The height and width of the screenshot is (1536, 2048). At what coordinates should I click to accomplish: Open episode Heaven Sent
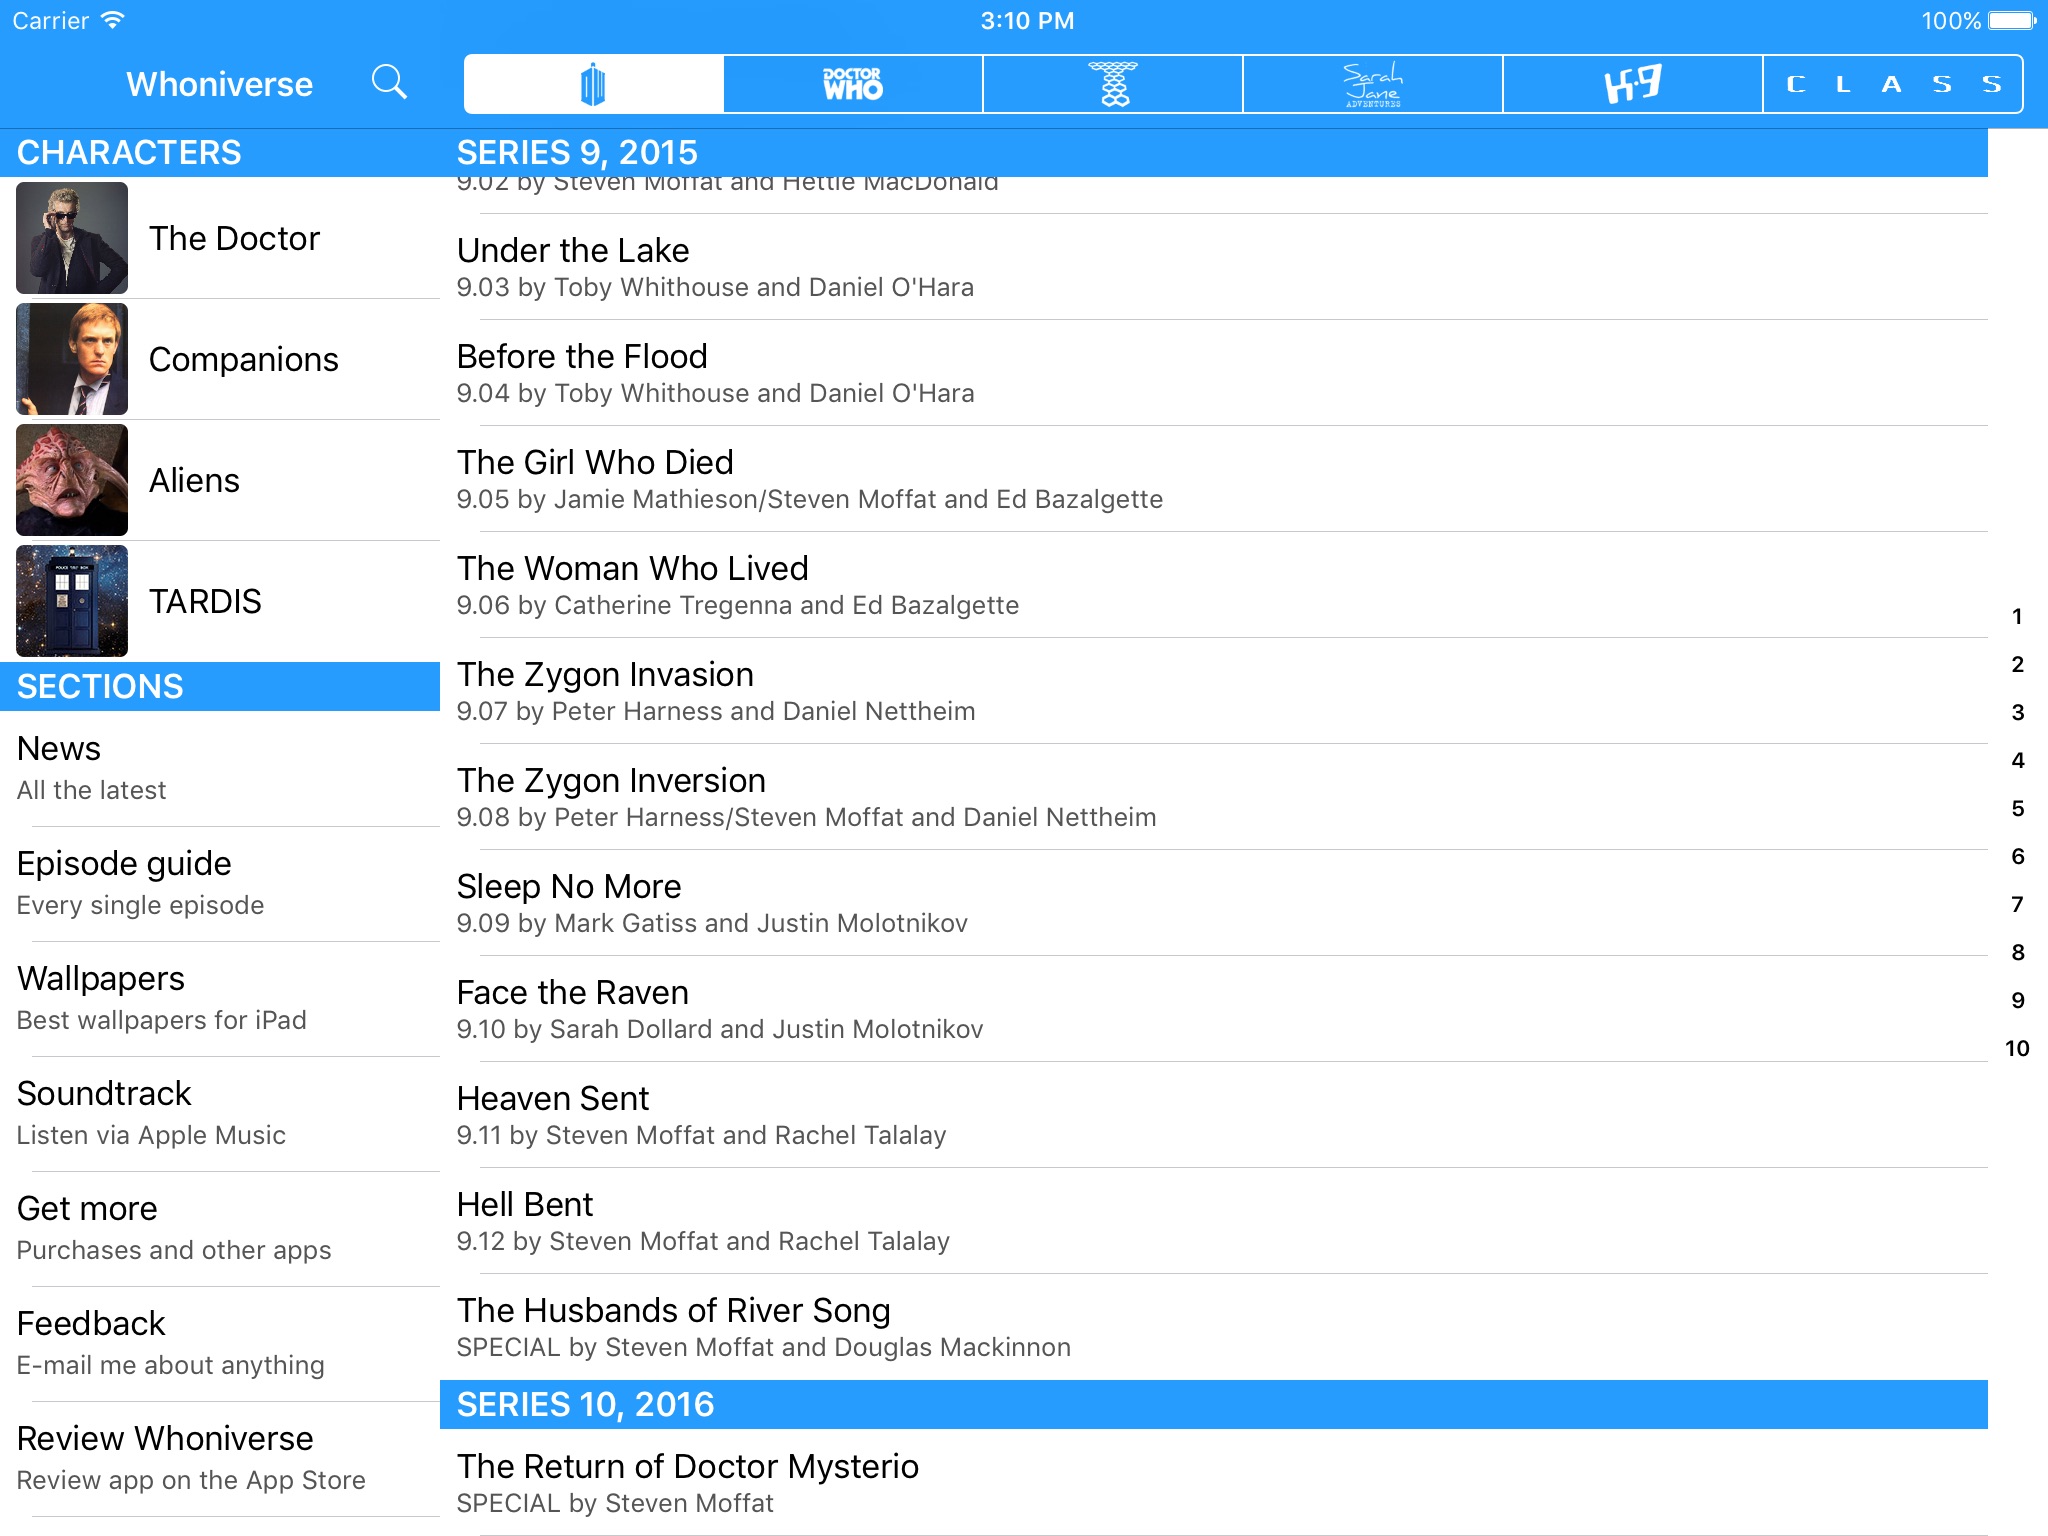[x=1214, y=1115]
